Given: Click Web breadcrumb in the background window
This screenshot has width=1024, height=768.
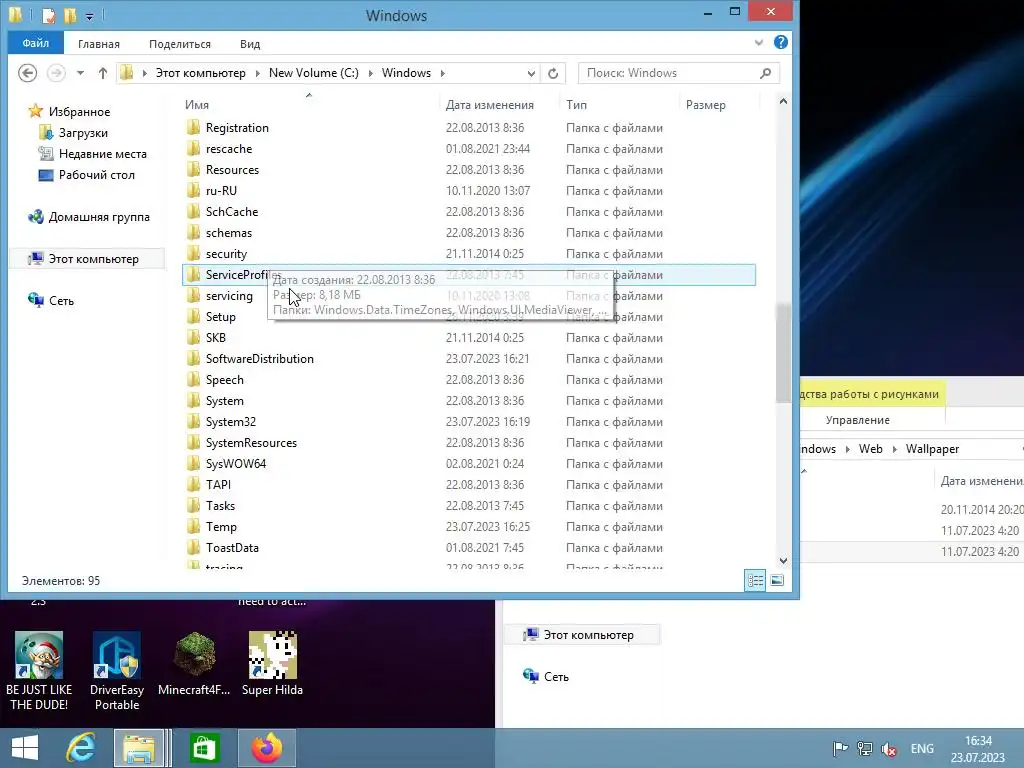Looking at the screenshot, I should (x=871, y=449).
